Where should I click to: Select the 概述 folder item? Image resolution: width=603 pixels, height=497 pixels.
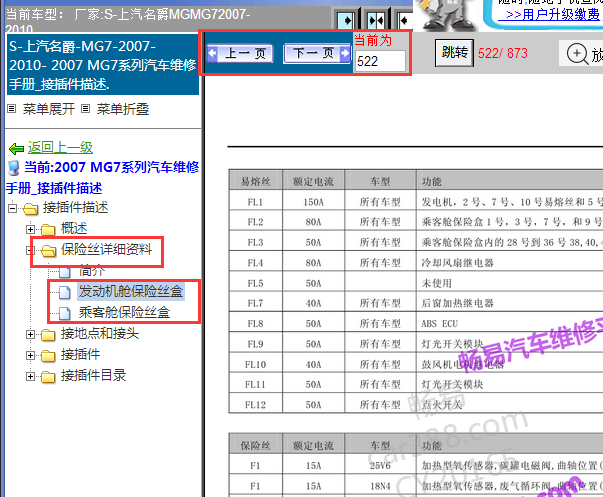[x=74, y=228]
